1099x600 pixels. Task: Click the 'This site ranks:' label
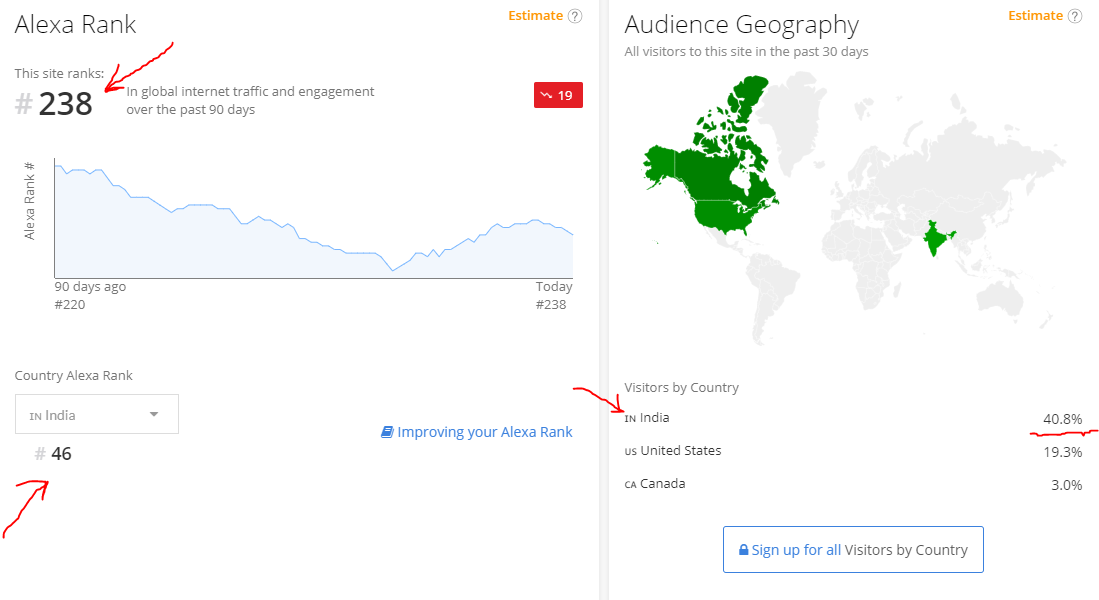pos(60,73)
